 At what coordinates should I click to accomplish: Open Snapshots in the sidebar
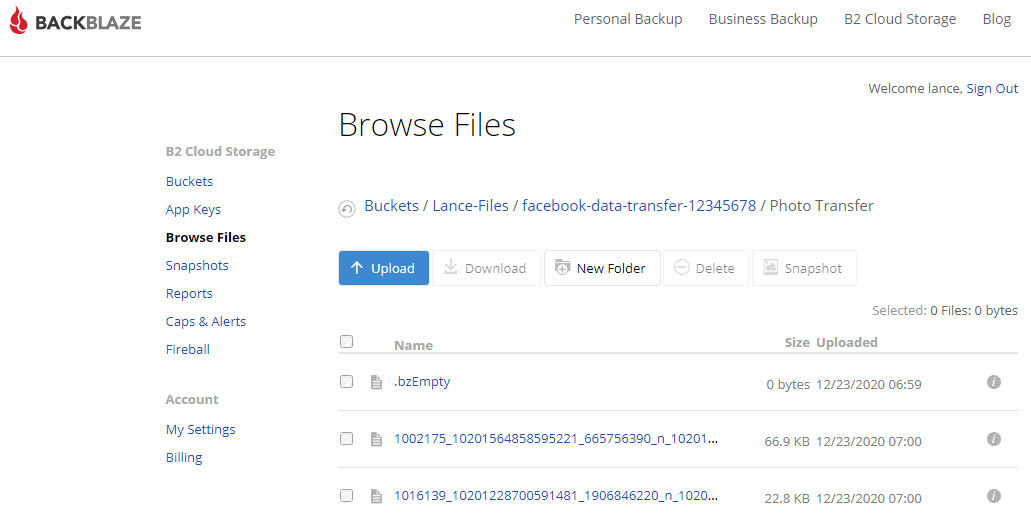click(x=197, y=265)
